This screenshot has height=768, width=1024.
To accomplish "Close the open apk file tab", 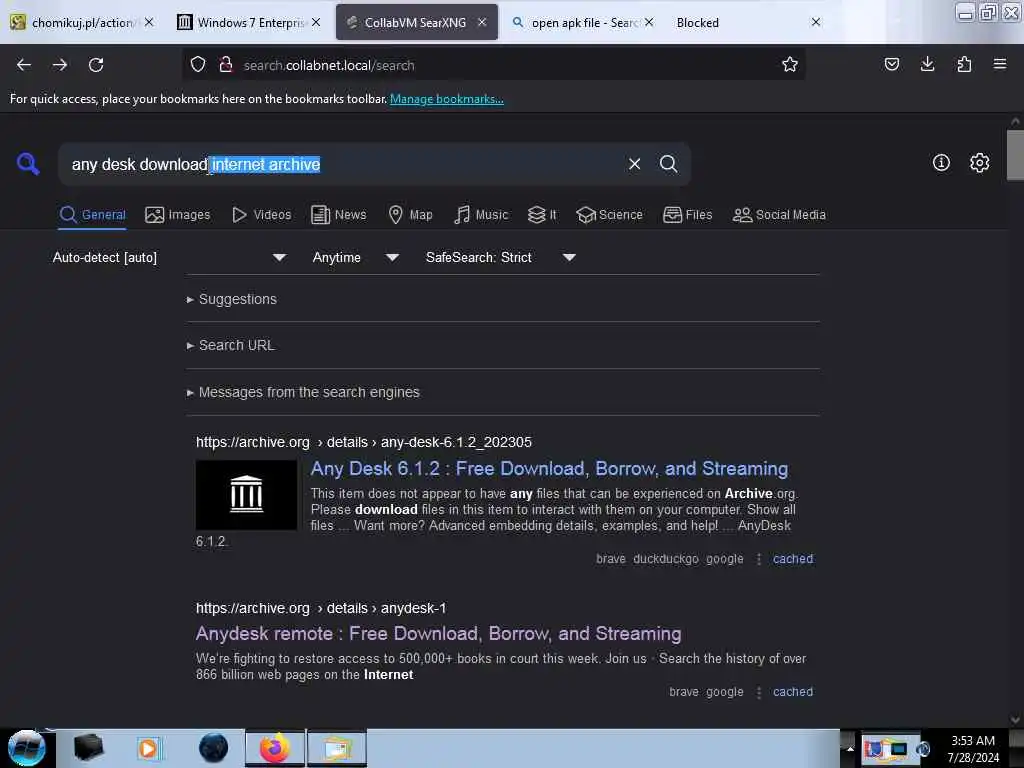I will (648, 22).
